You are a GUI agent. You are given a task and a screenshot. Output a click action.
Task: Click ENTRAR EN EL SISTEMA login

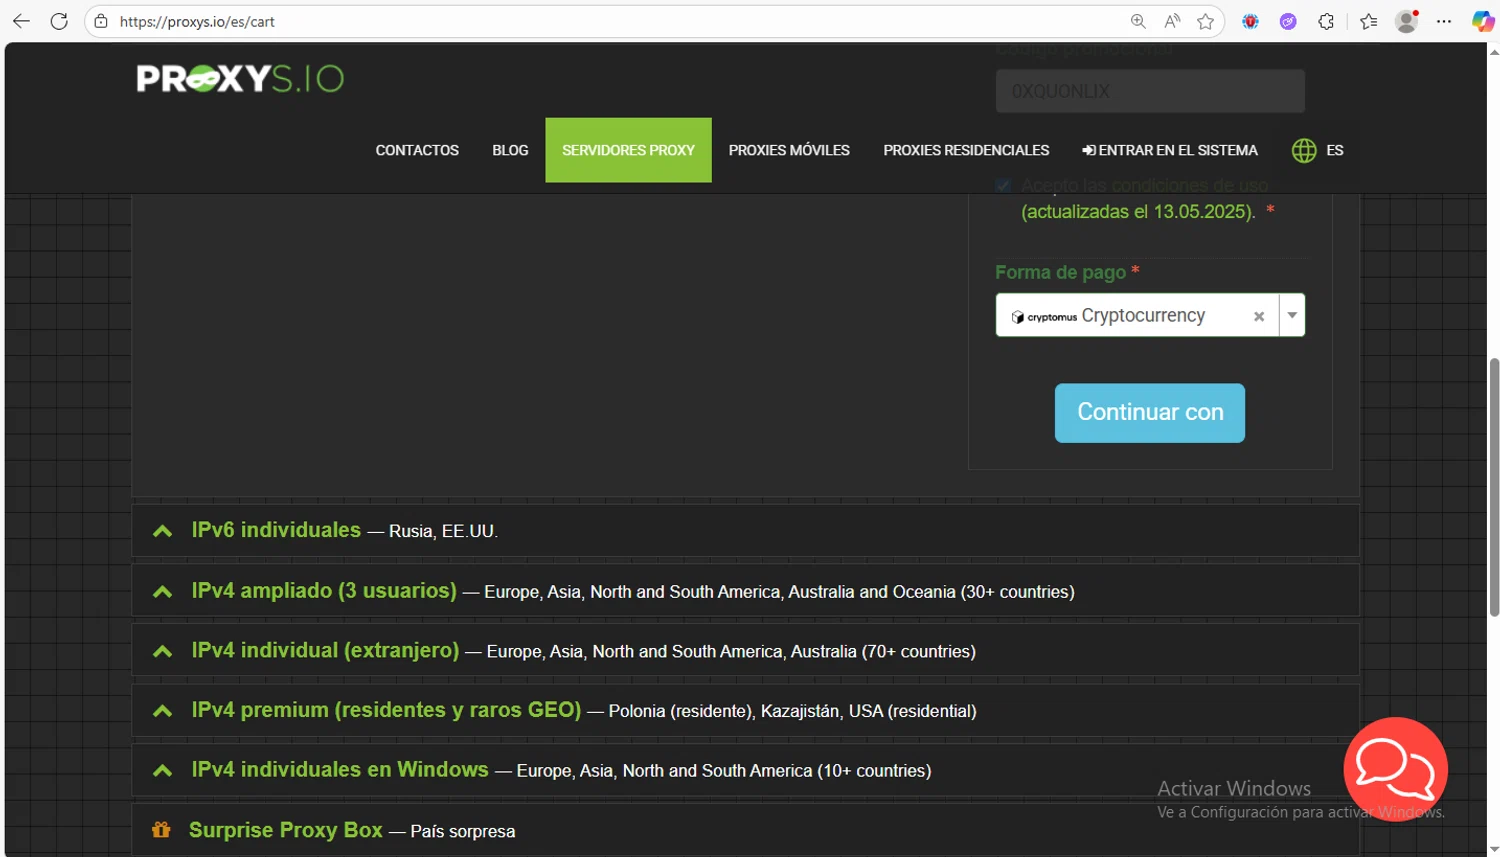[x=1170, y=150]
